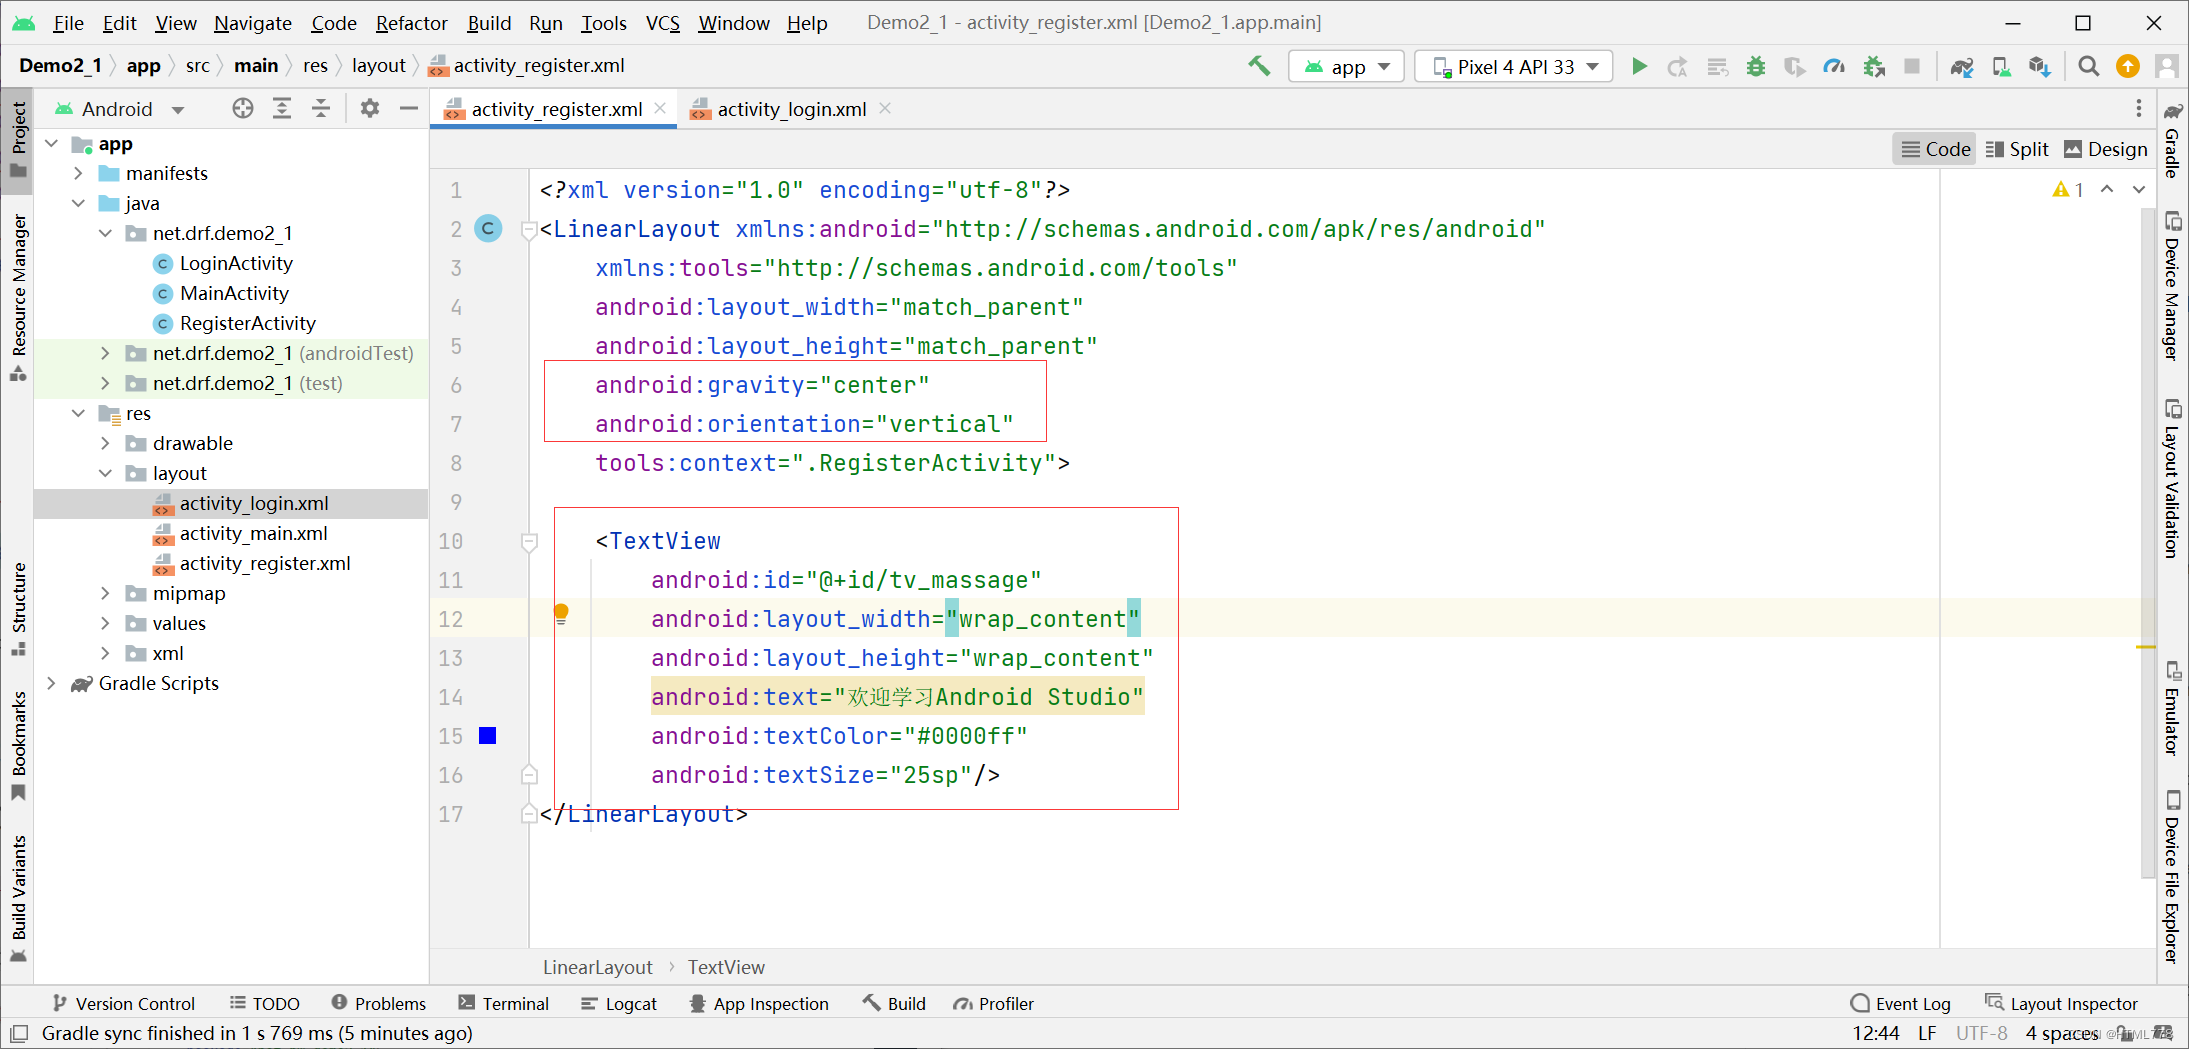
Task: Toggle the Gradle tool window
Action: point(2172,140)
